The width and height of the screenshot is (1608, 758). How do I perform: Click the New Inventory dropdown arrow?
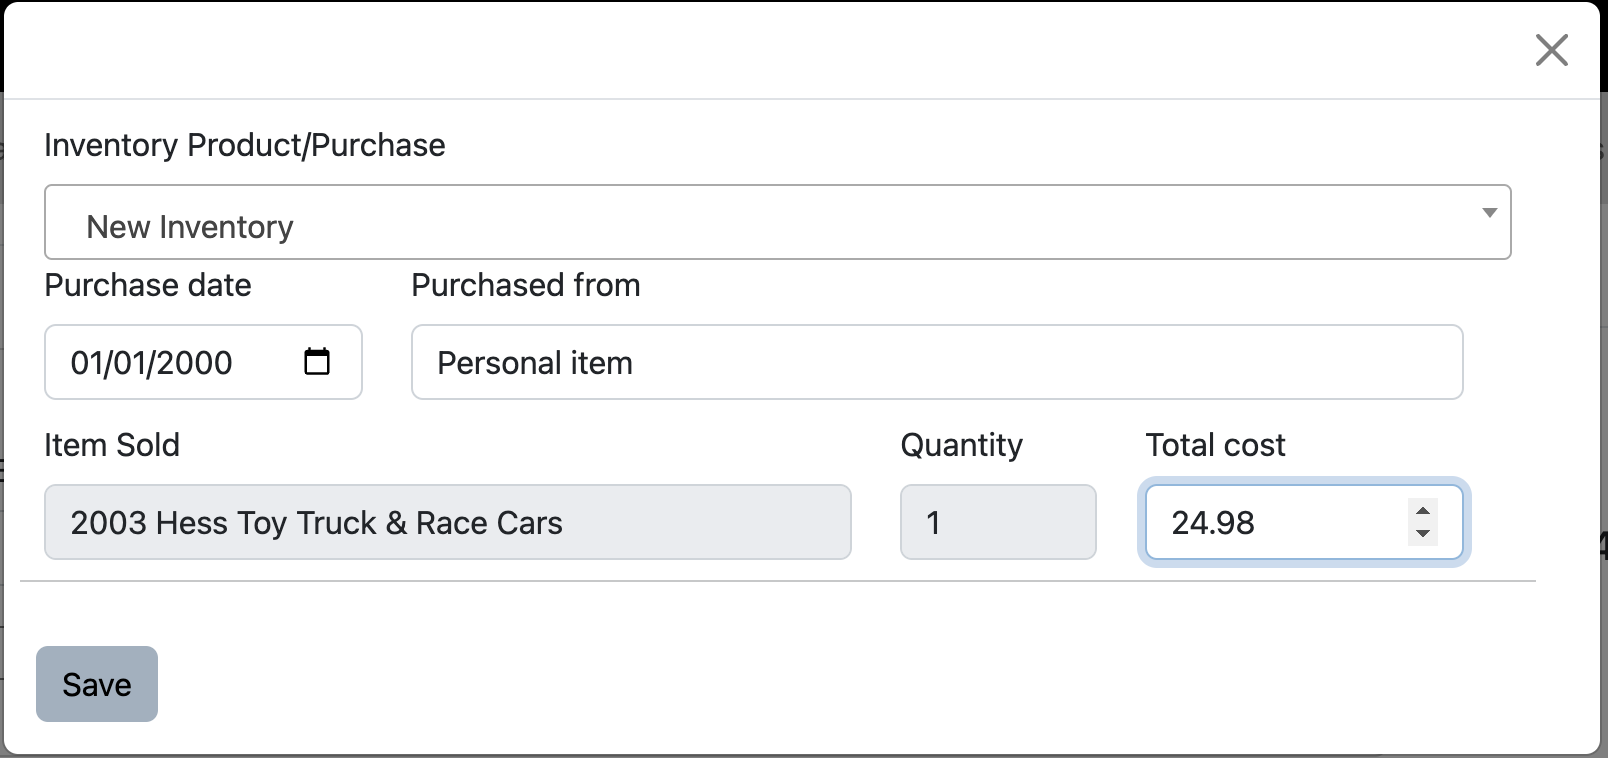click(1489, 213)
